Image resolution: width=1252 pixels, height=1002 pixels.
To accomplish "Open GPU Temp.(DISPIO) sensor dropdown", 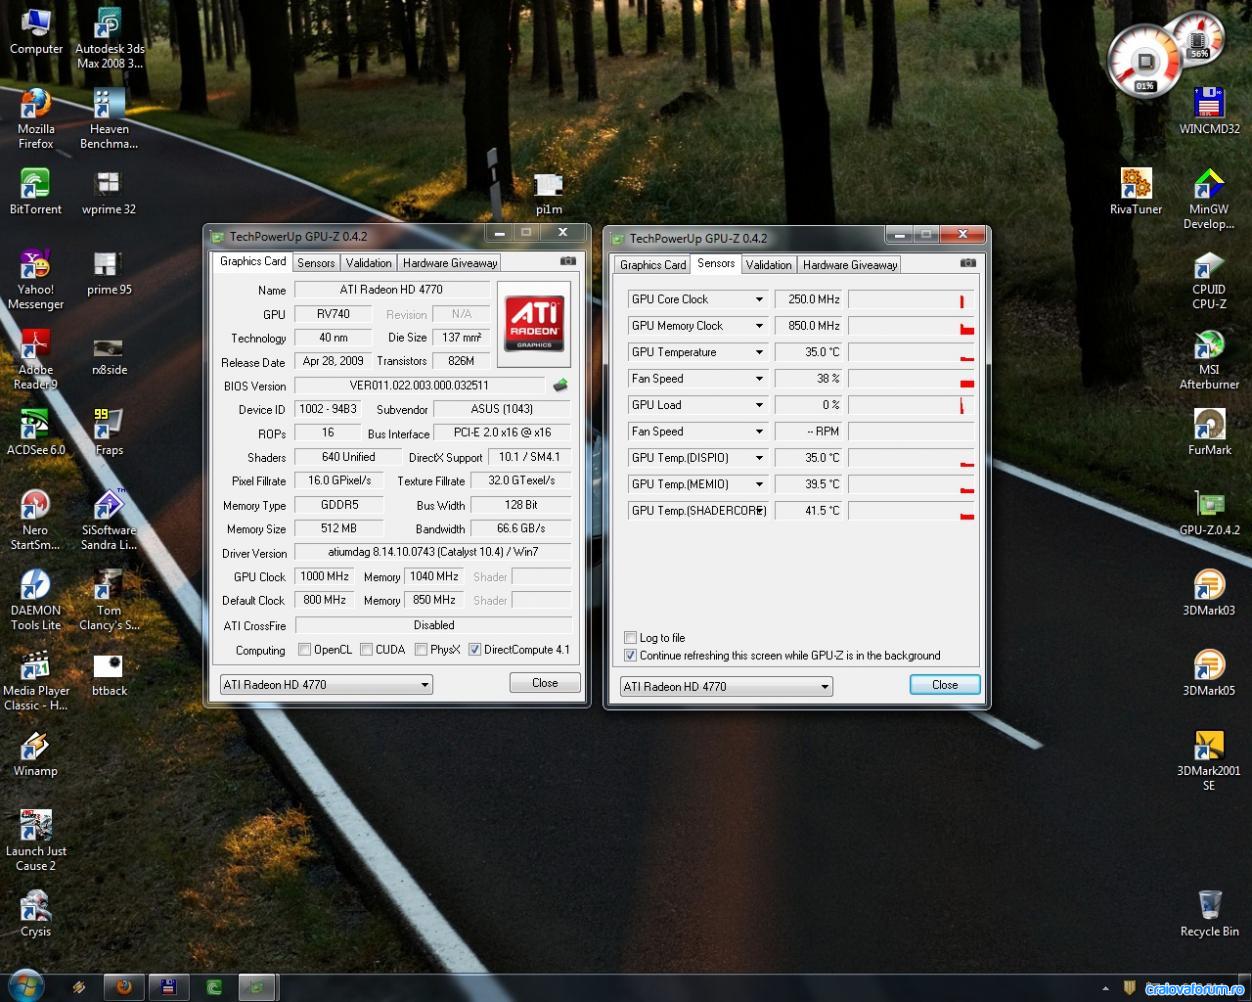I will (x=759, y=458).
